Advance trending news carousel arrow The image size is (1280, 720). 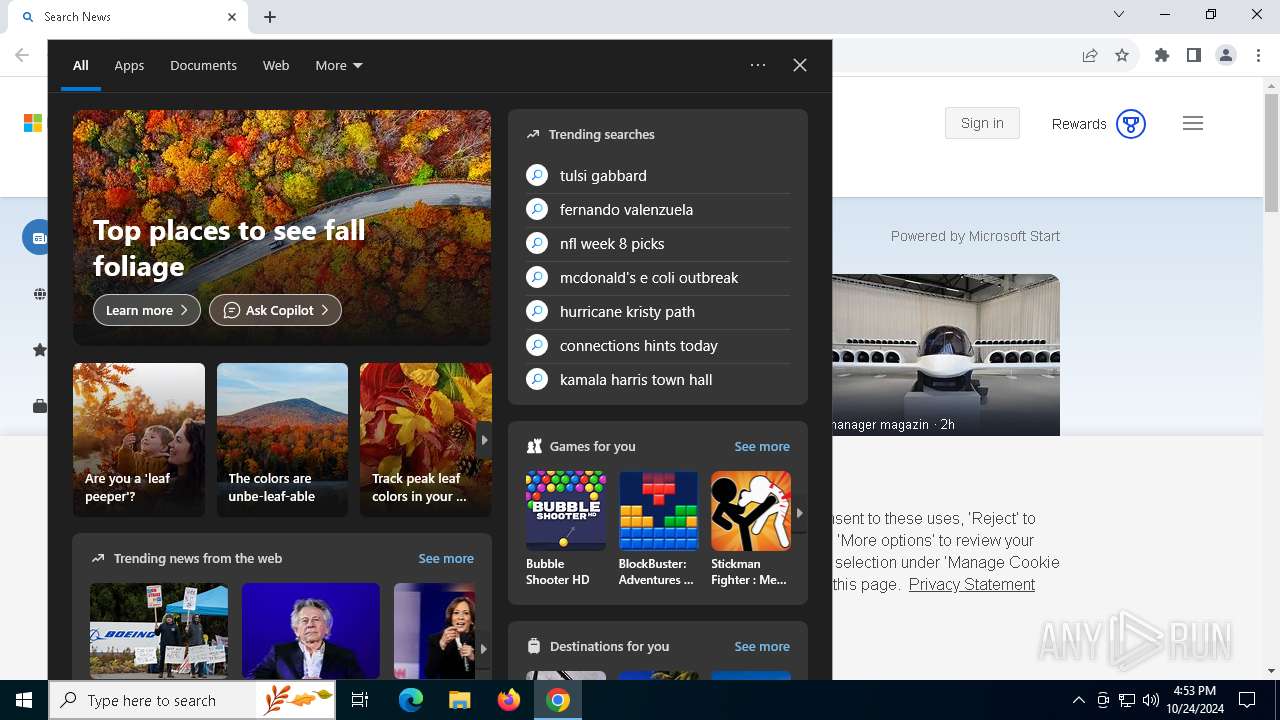click(483, 648)
